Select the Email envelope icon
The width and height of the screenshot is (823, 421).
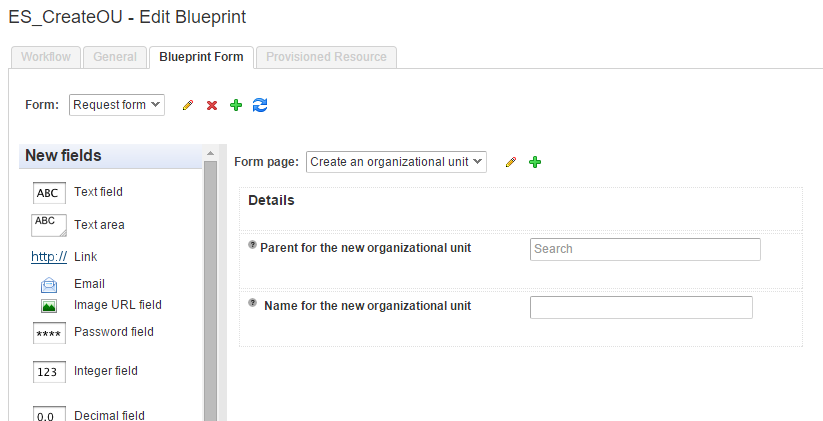49,285
